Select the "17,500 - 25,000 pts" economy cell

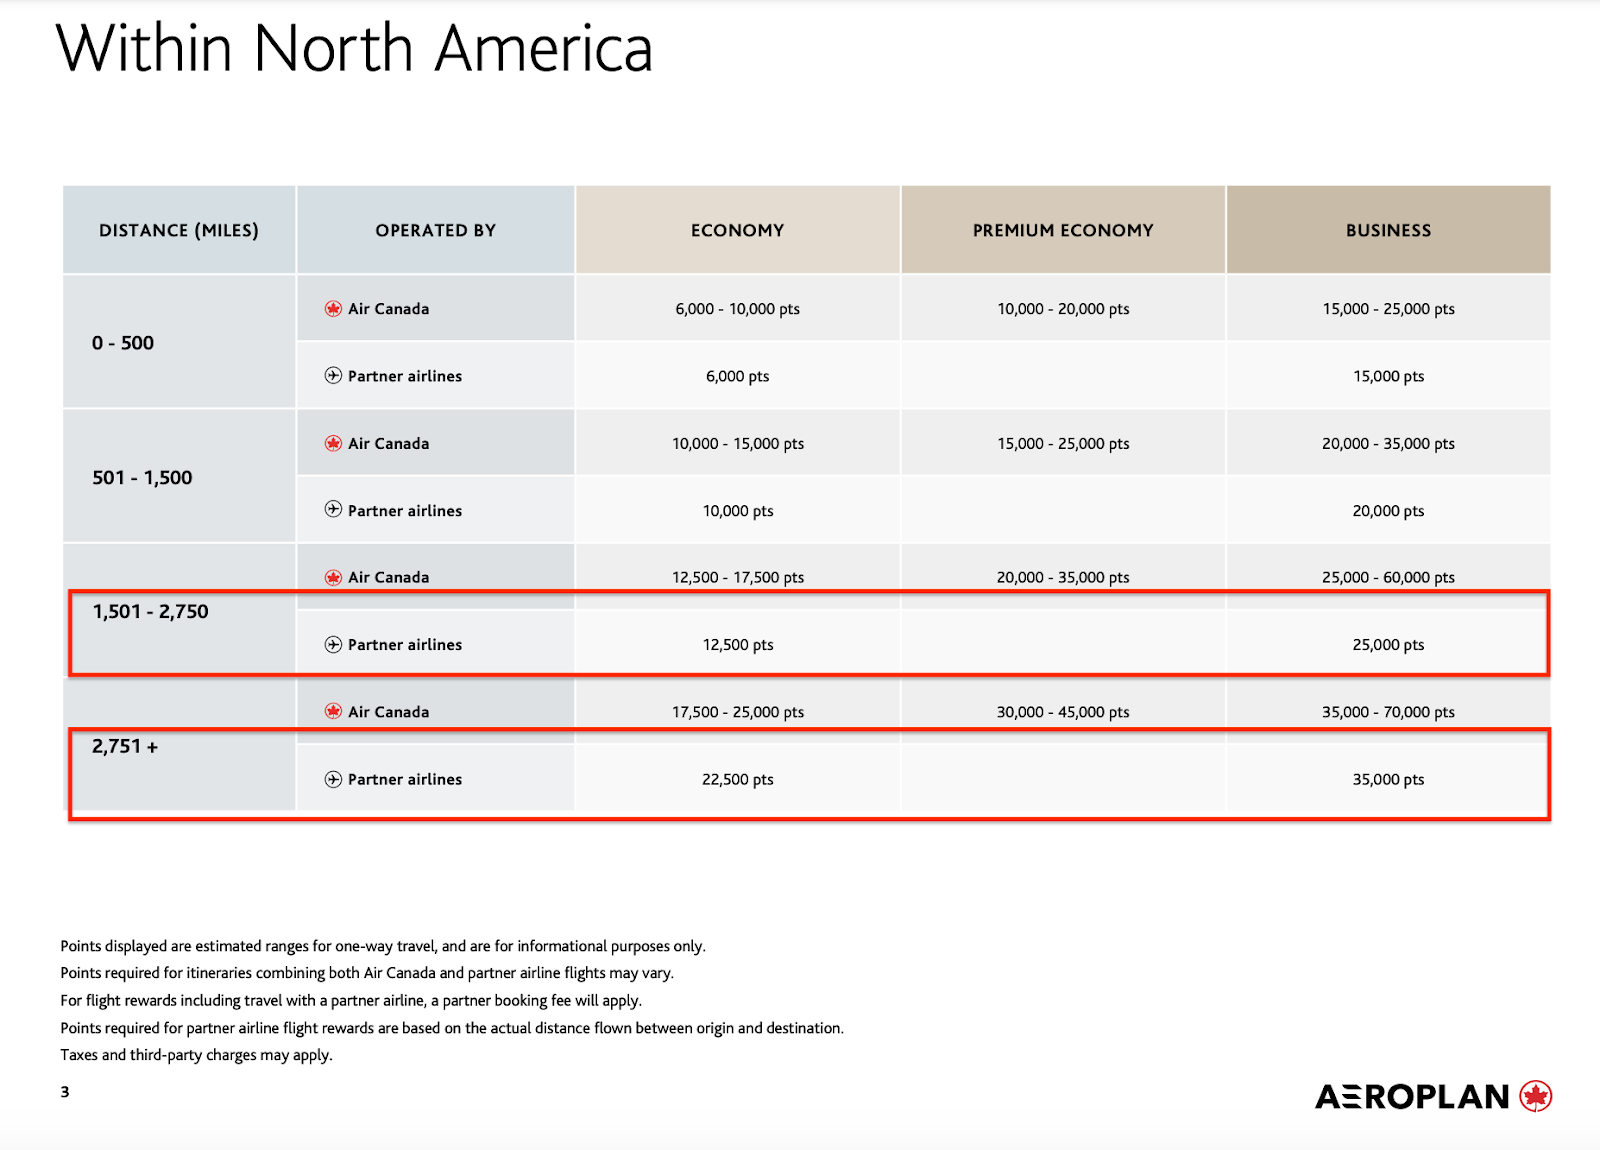coord(738,712)
